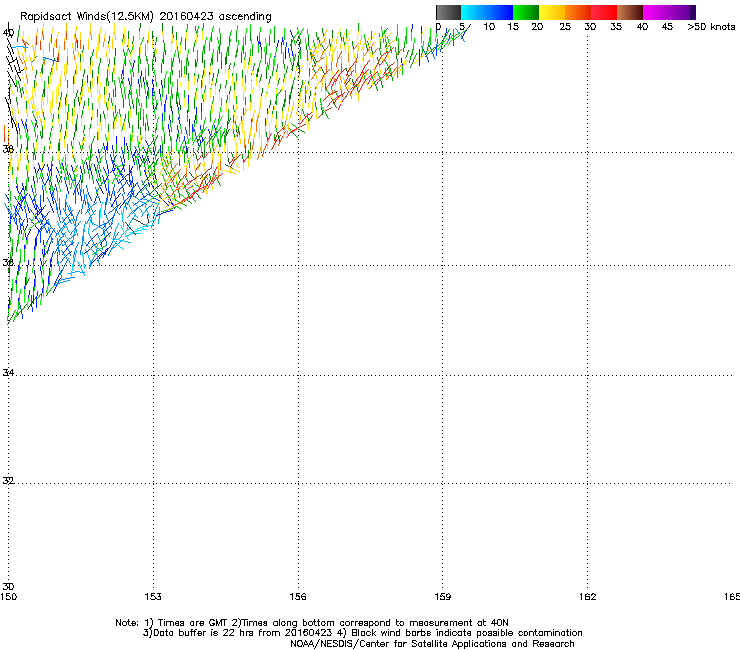740x650 pixels.
Task: Click the '>50 knots' legend label
Action: (711, 27)
